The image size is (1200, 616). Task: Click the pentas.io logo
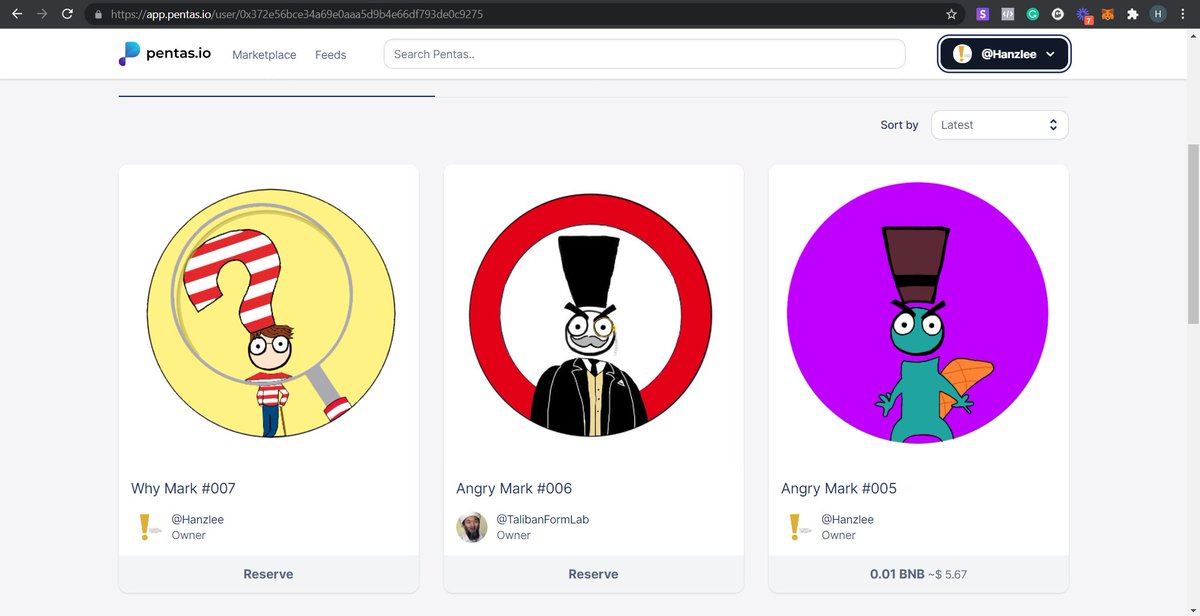pos(165,54)
